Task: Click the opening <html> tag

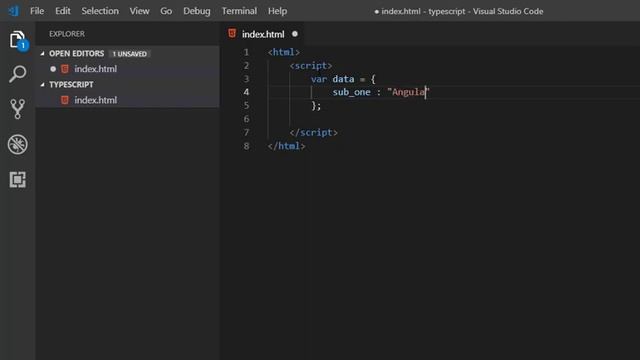Action: [x=284, y=52]
